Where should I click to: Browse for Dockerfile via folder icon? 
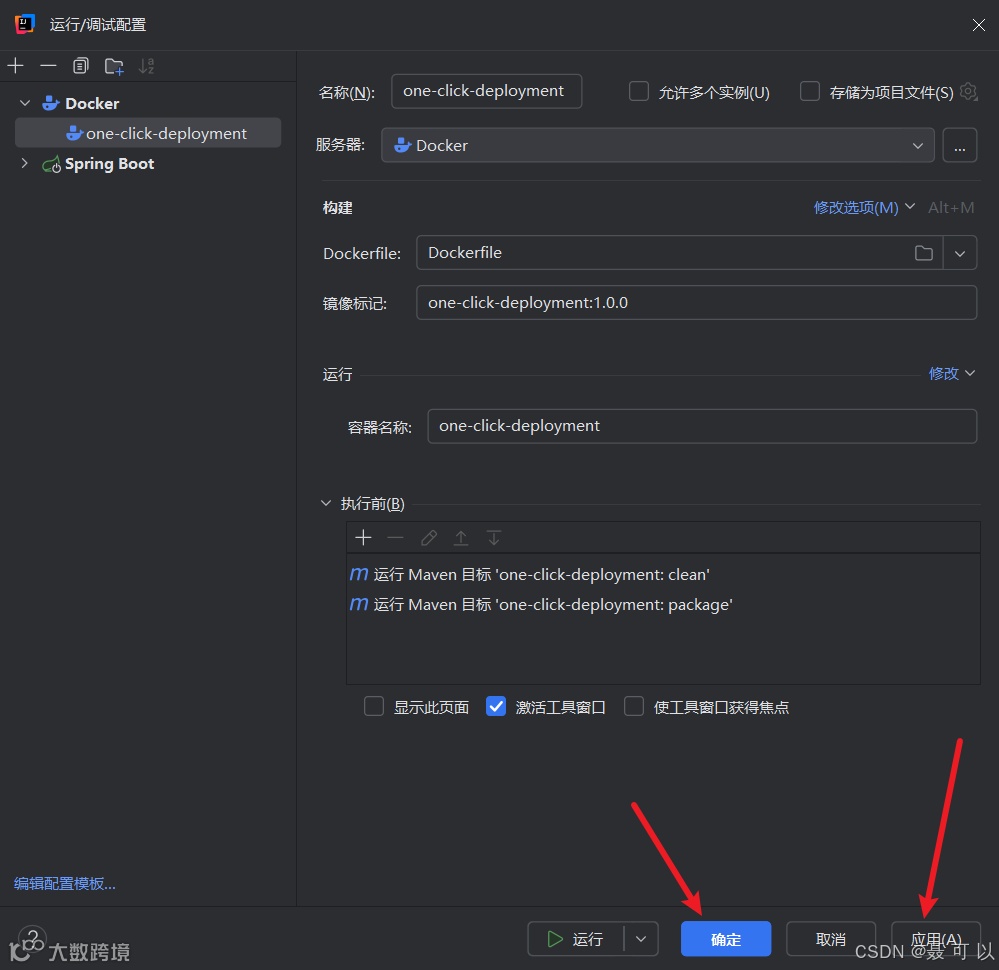coord(923,253)
